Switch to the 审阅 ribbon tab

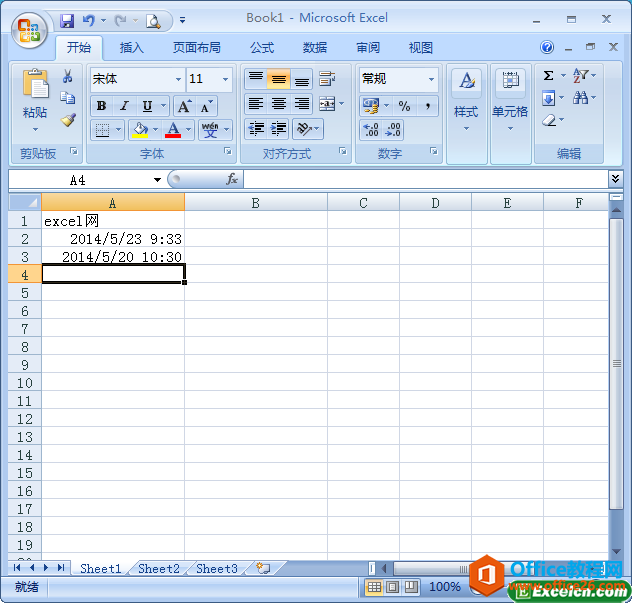pyautogui.click(x=368, y=48)
